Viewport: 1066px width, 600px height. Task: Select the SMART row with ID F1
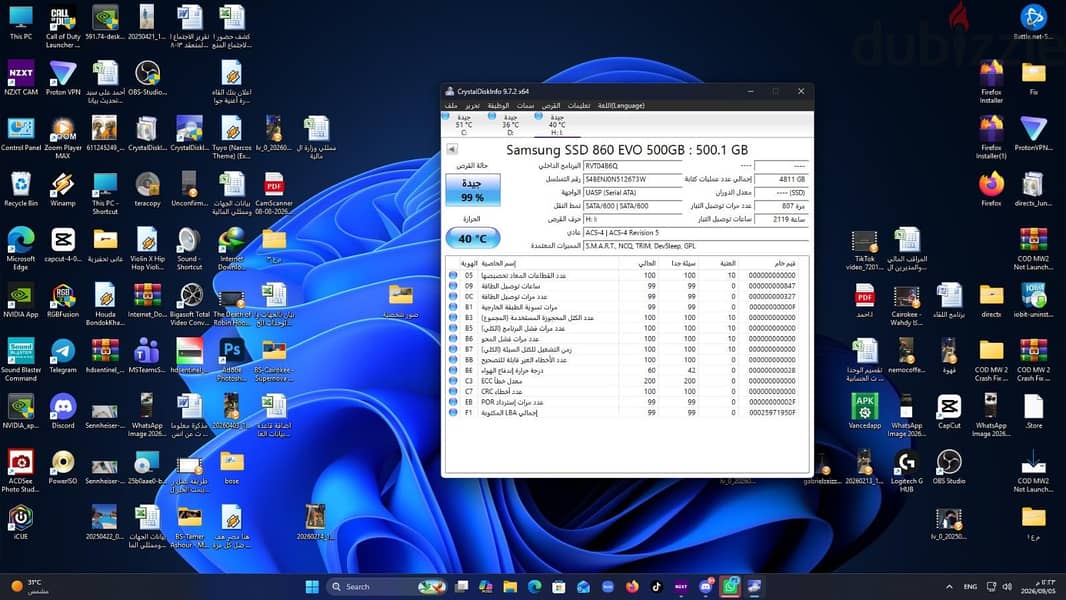coord(623,412)
